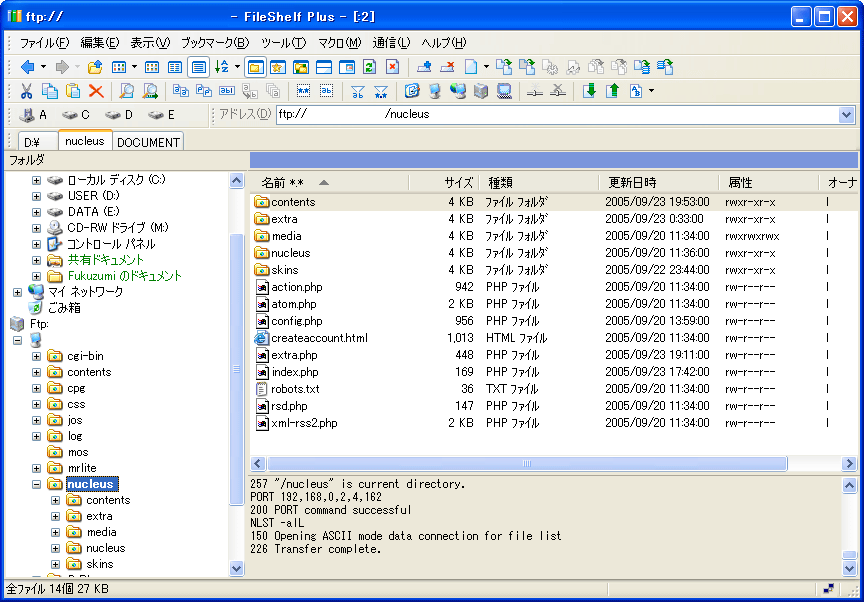Screen dimensions: 864x602
Task: Open the 編集(E) menu
Action: pyautogui.click(x=100, y=42)
